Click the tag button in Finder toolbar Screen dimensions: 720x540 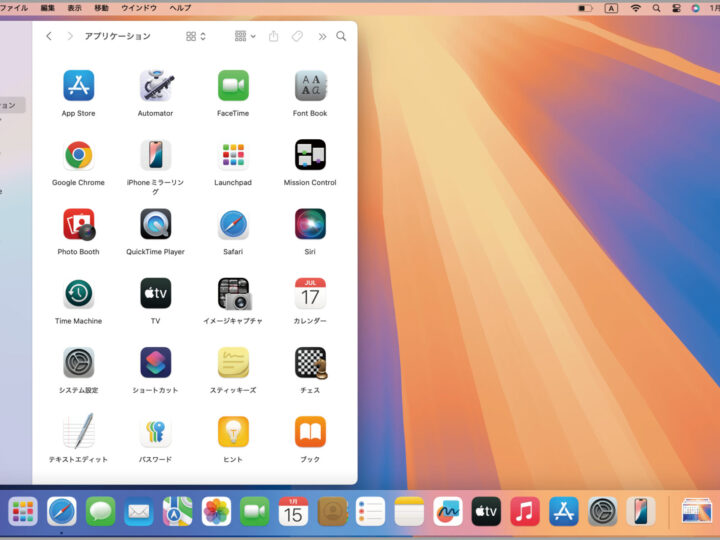[297, 36]
